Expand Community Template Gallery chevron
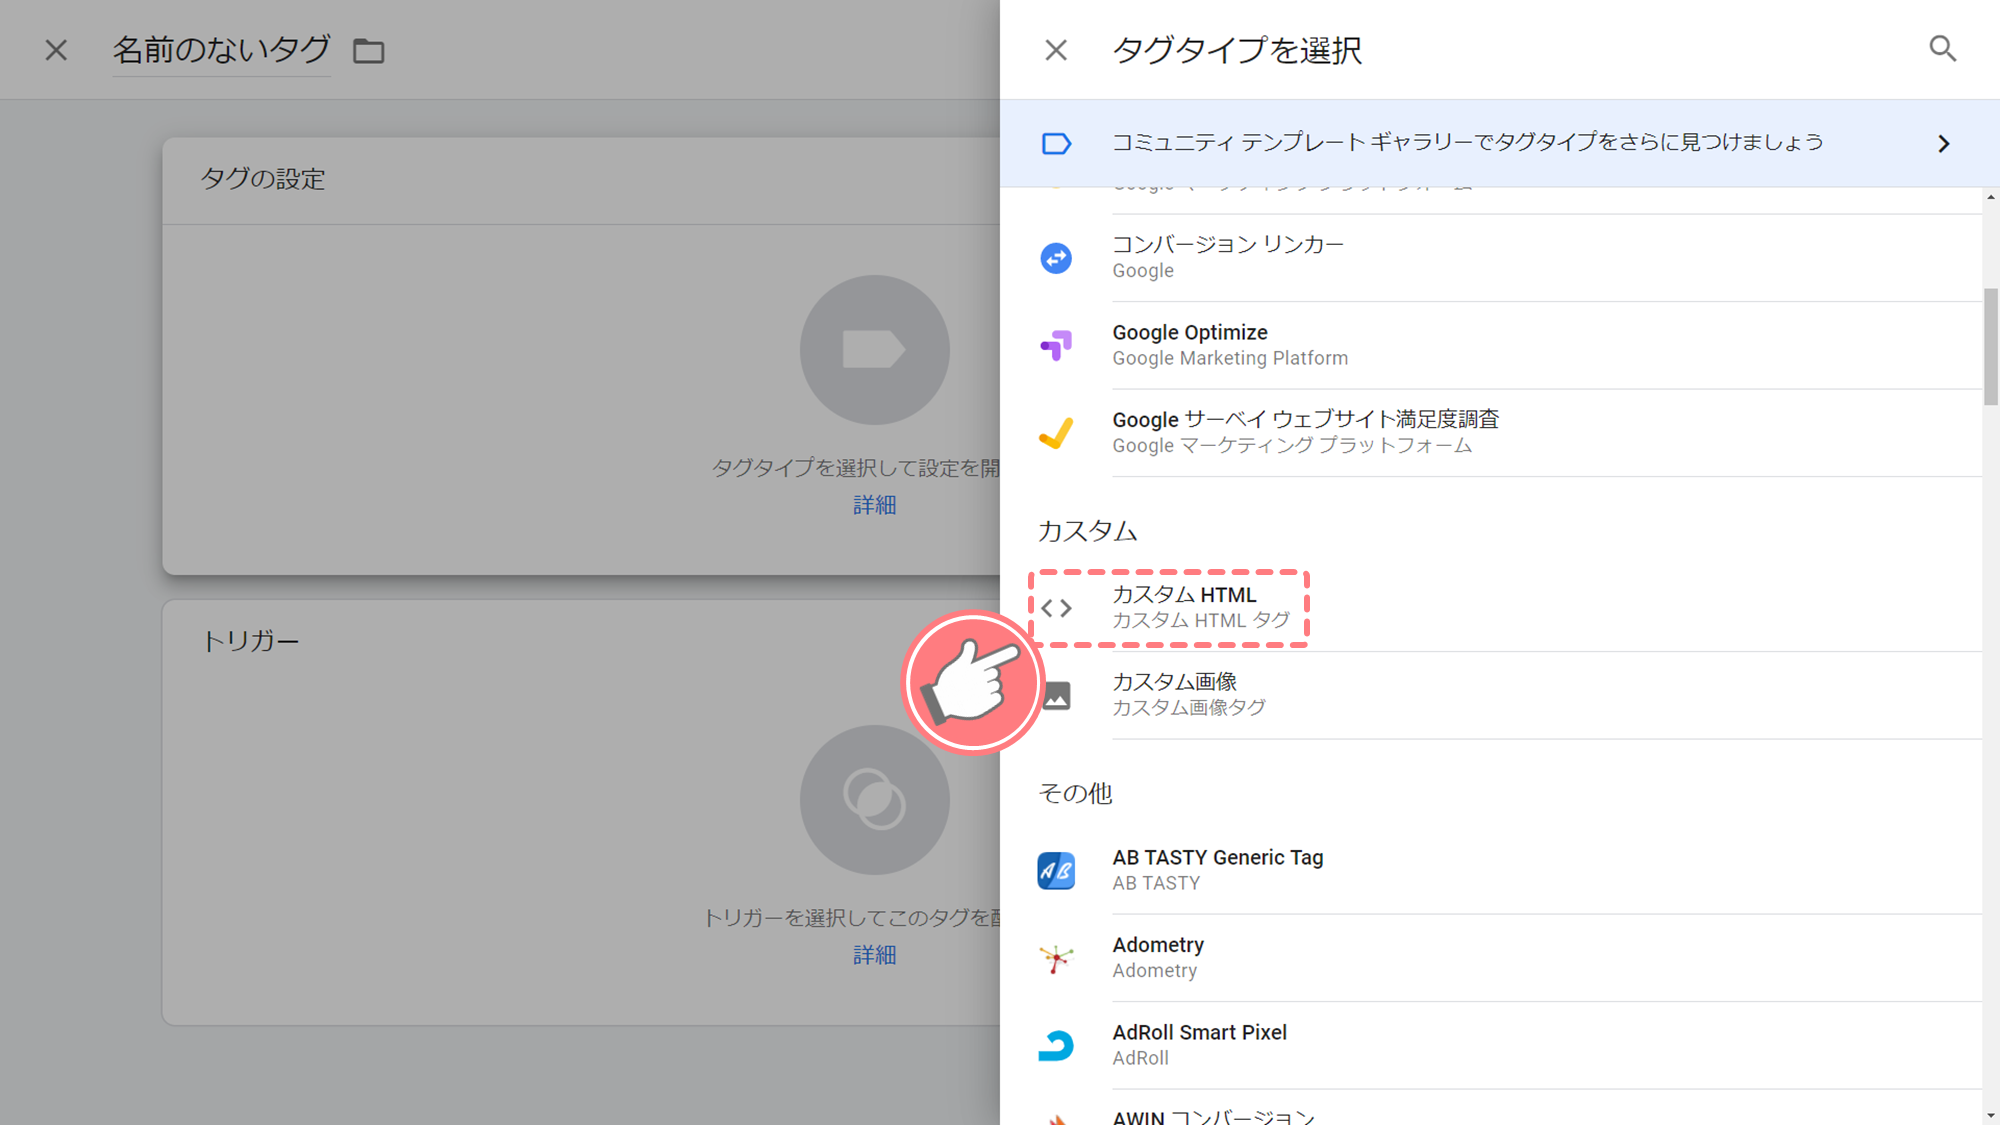Viewport: 2000px width, 1125px height. (x=1943, y=144)
